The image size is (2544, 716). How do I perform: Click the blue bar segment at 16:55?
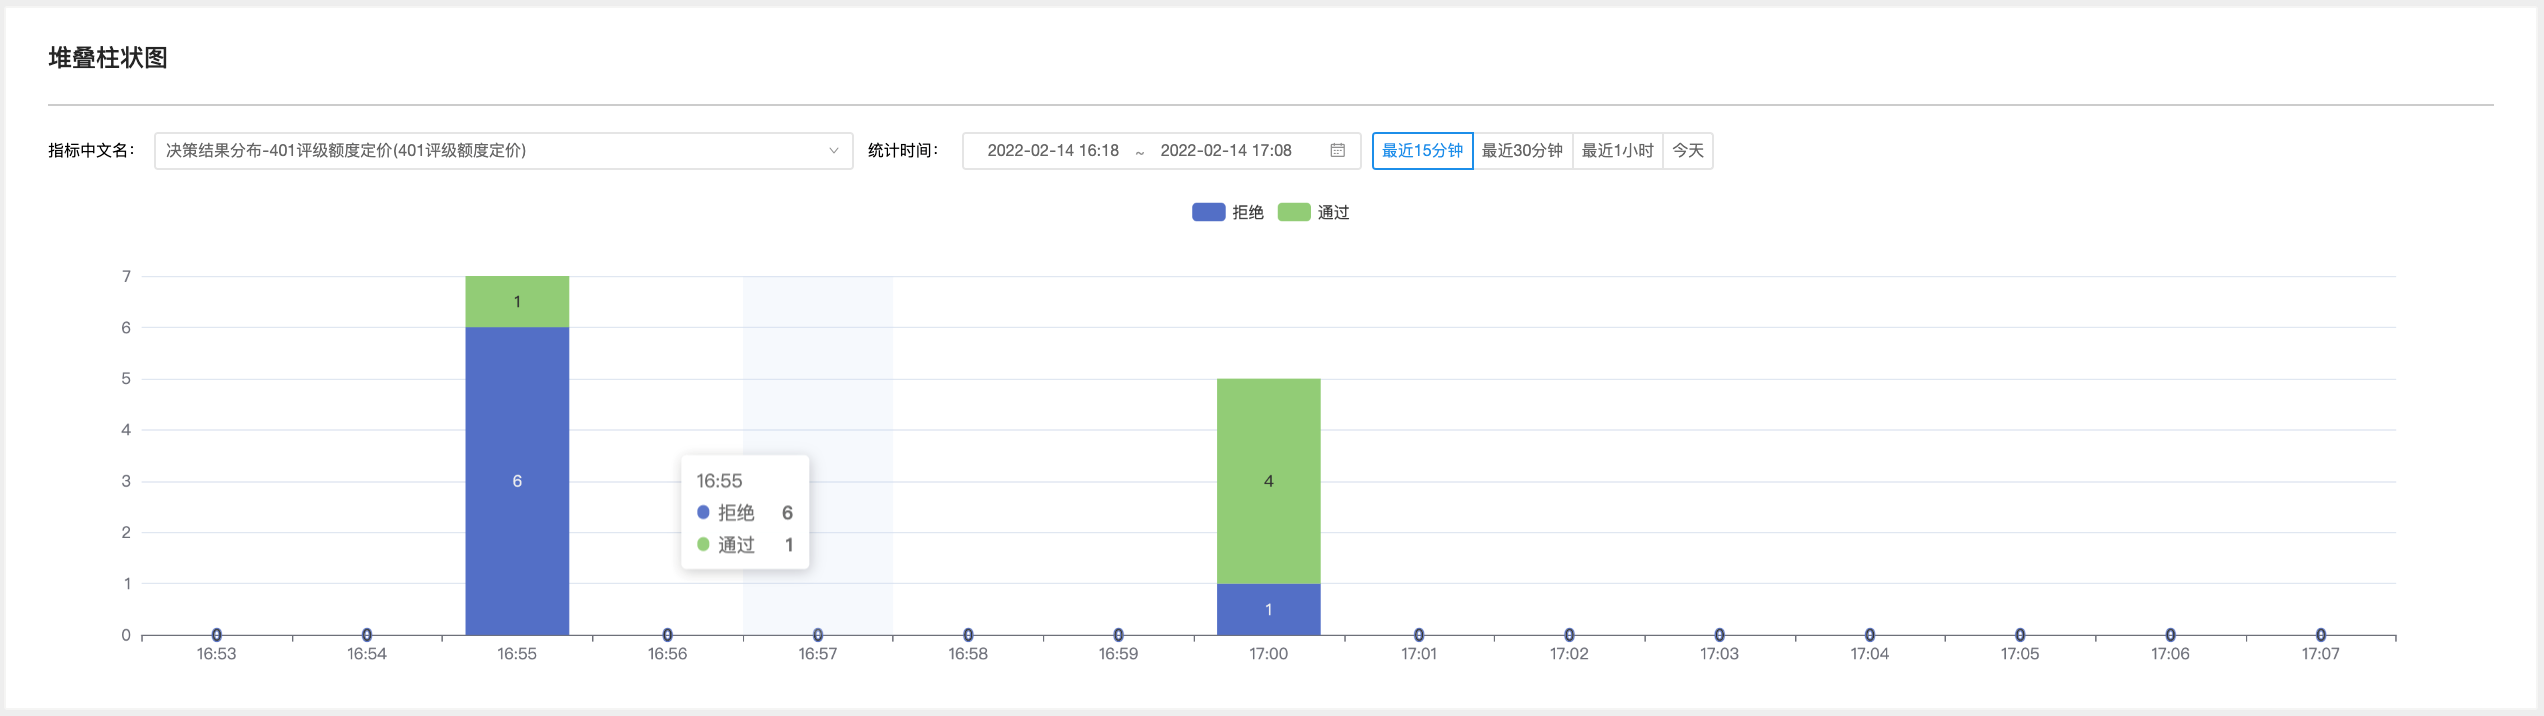(517, 481)
